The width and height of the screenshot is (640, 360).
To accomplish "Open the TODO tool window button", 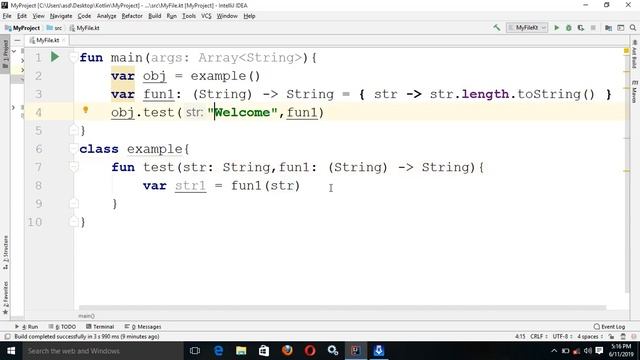I will point(62,327).
